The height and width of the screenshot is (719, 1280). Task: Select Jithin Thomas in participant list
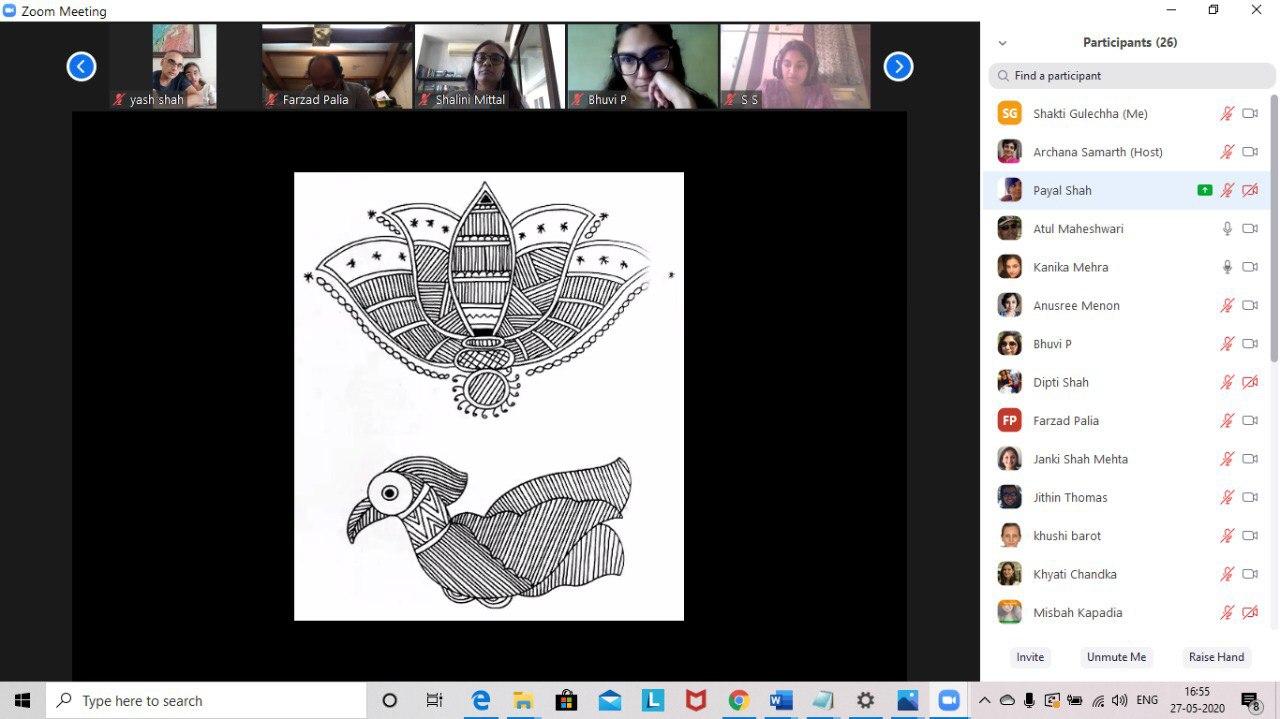click(x=1070, y=498)
